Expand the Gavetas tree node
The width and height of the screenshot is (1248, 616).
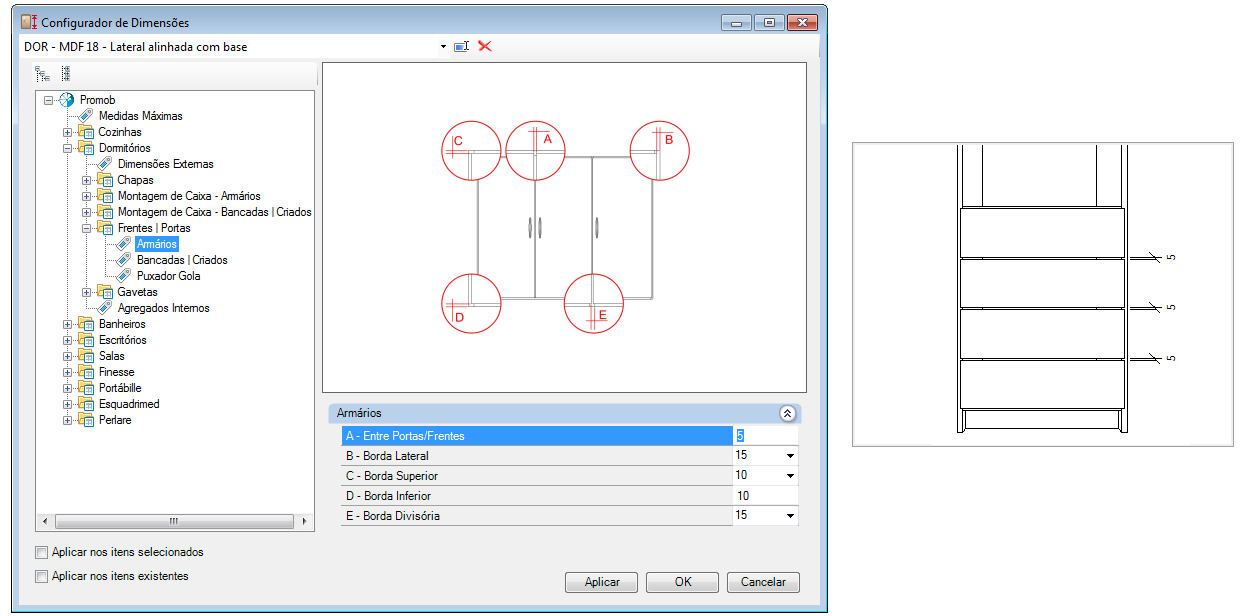pos(87,292)
